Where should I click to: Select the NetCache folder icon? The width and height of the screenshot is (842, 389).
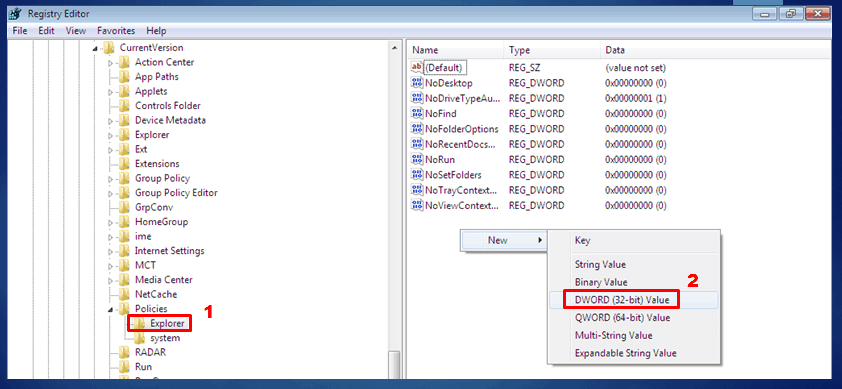[125, 294]
